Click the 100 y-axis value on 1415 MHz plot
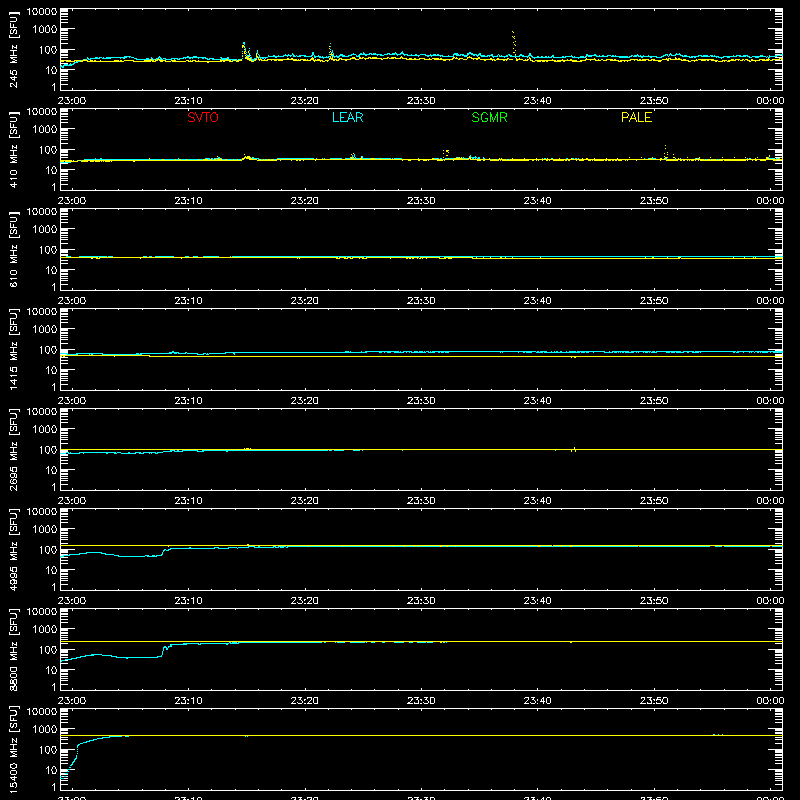This screenshot has height=800, width=800. pyautogui.click(x=47, y=349)
